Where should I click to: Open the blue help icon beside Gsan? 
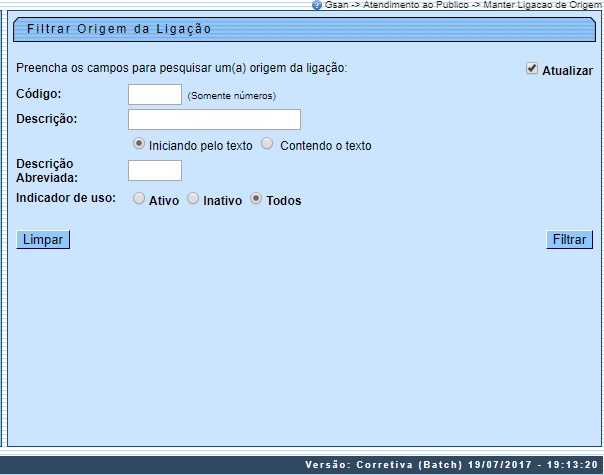coord(317,5)
